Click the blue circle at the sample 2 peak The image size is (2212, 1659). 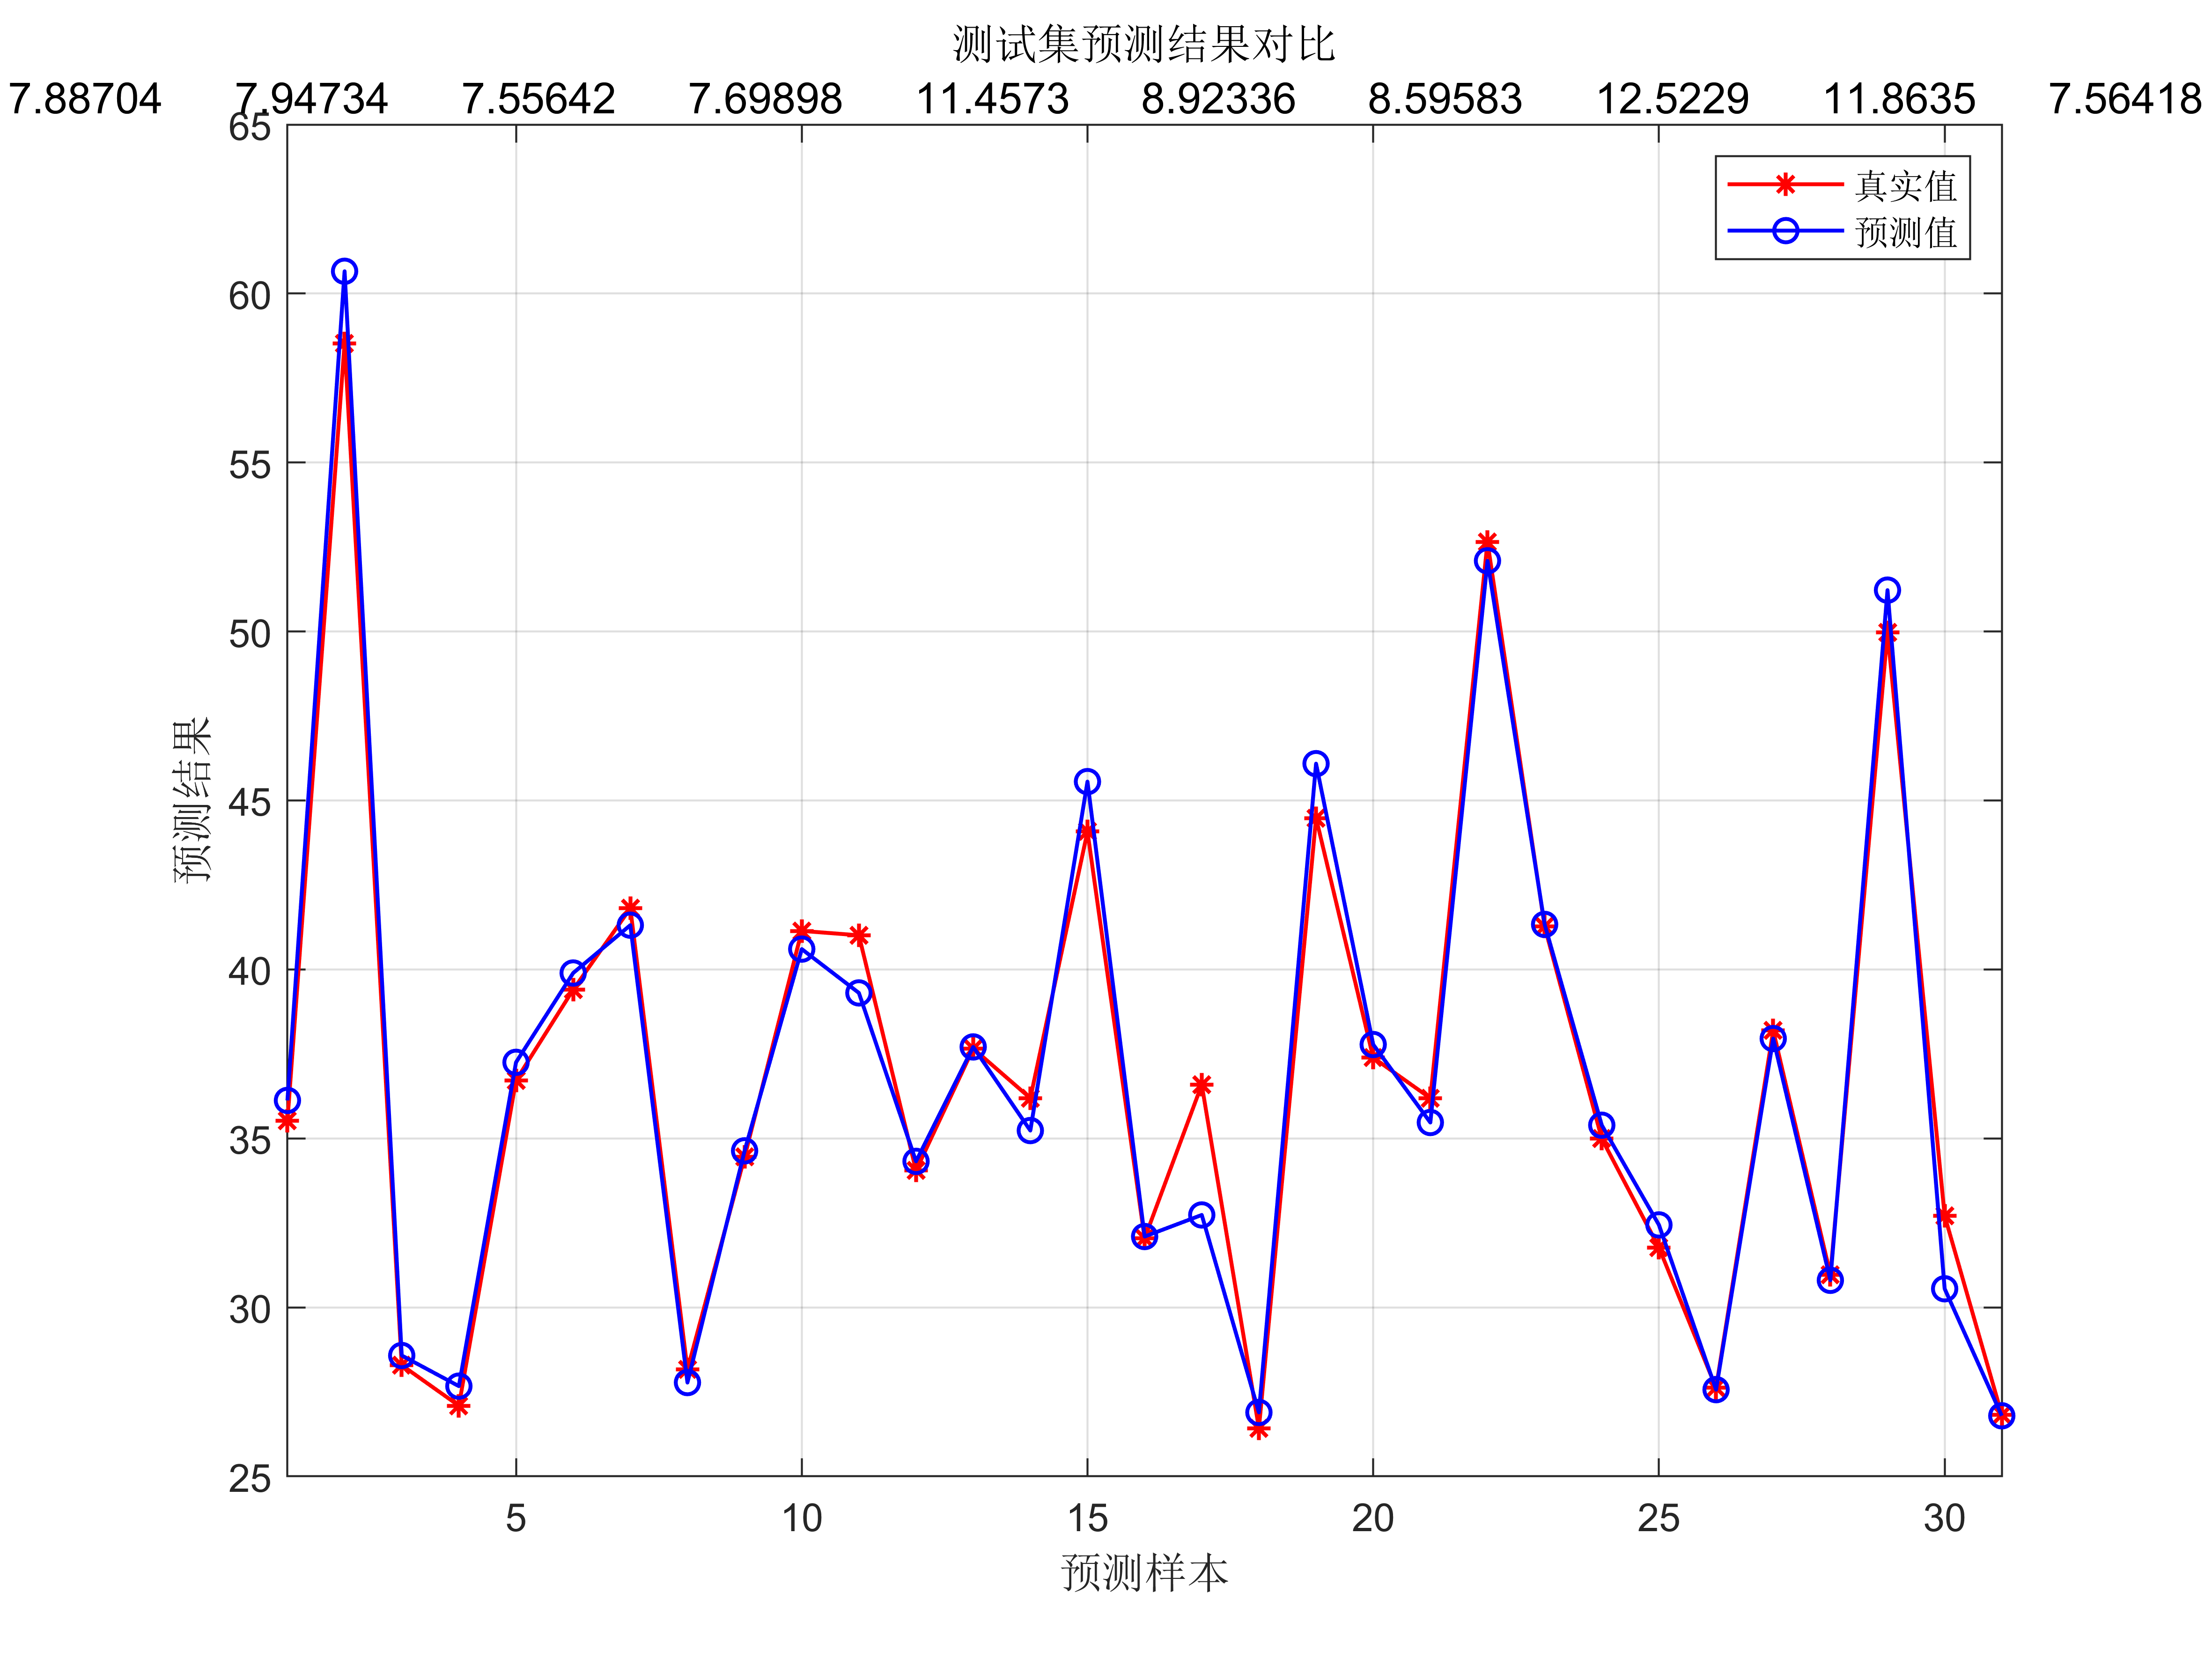344,272
